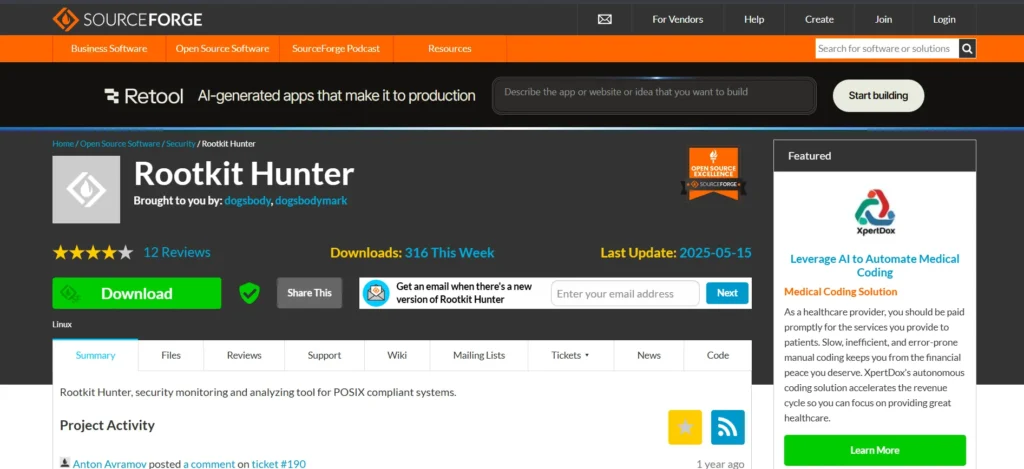Go to Security breadcrumb
Viewport: 1024px width, 469px height.
pyautogui.click(x=181, y=144)
